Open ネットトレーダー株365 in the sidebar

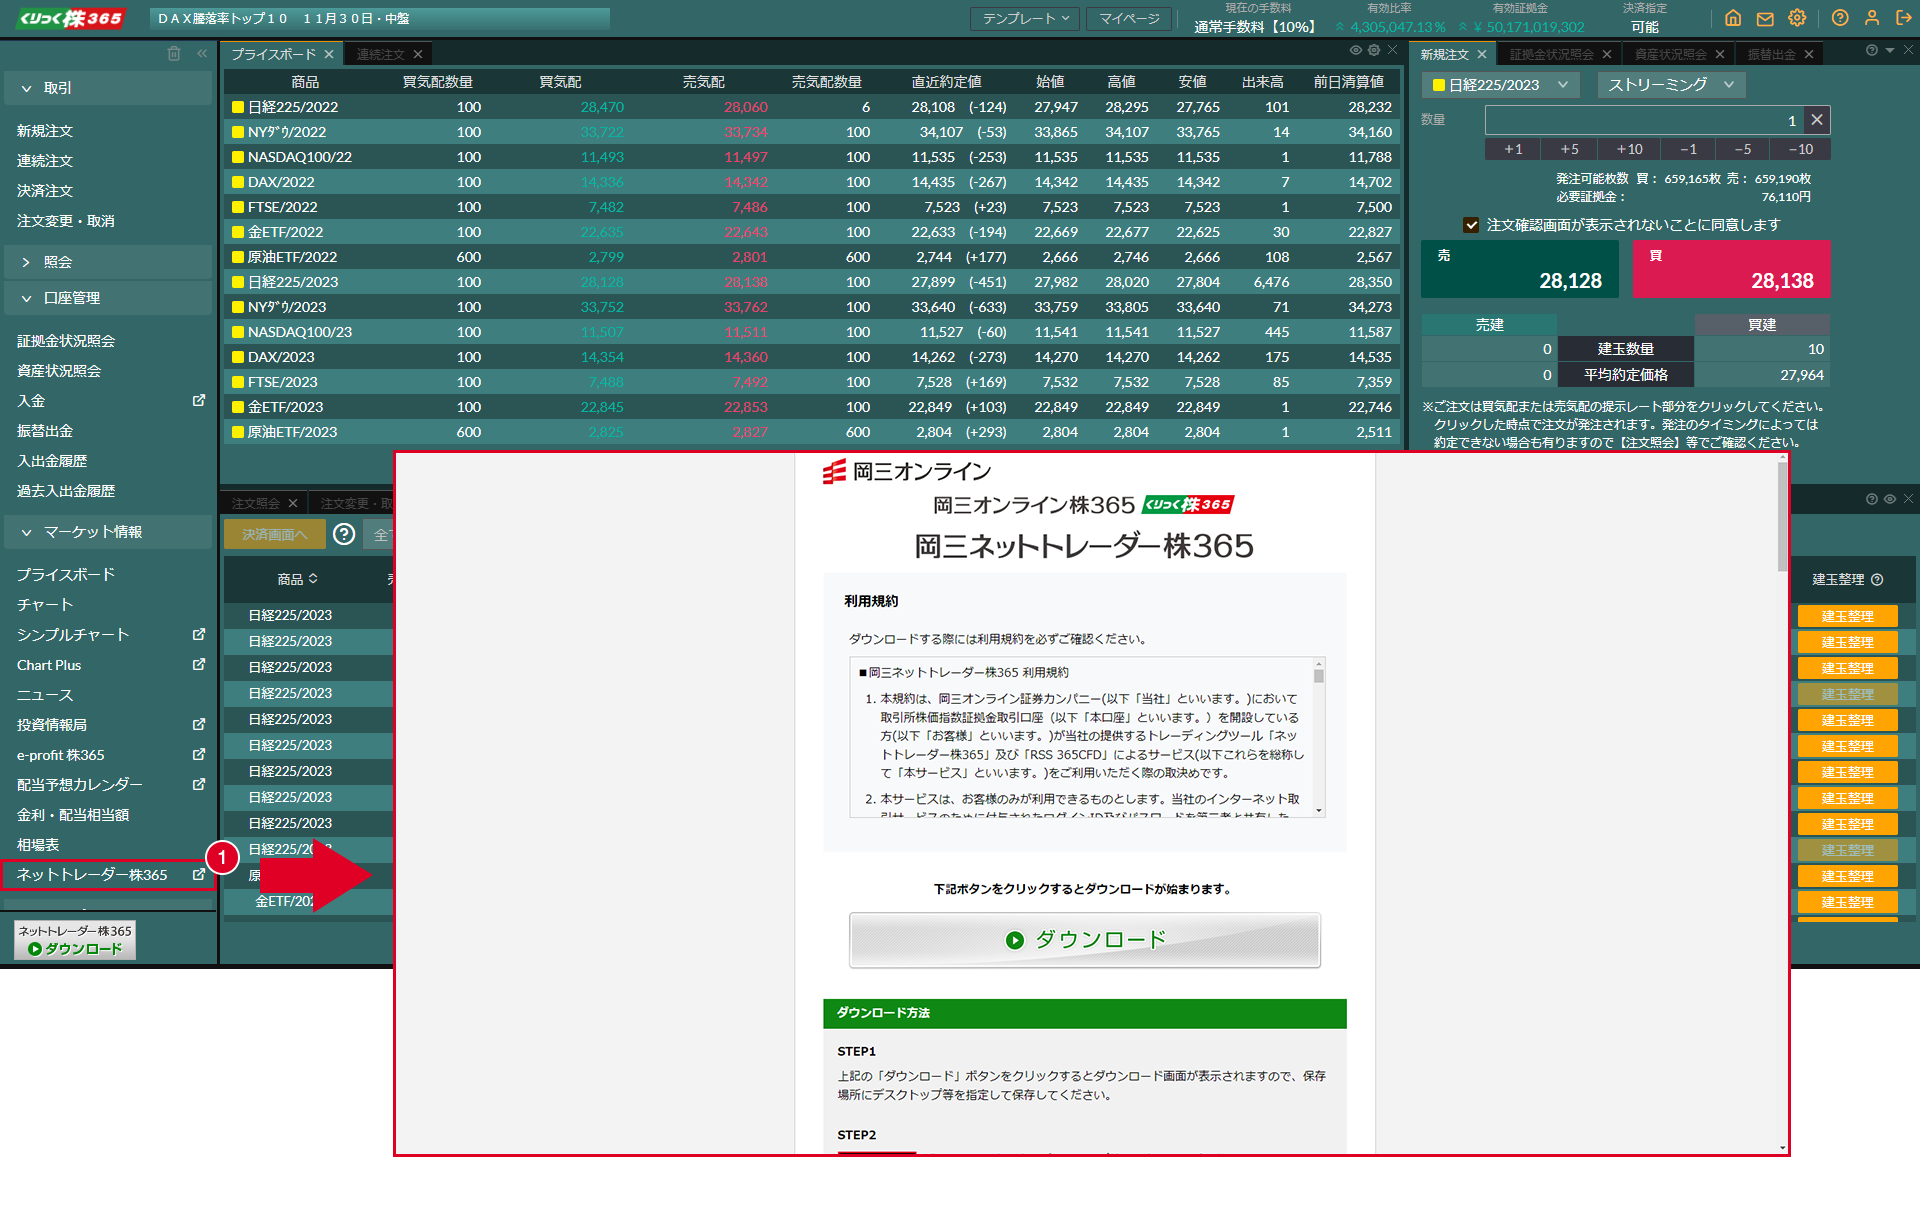(x=107, y=874)
